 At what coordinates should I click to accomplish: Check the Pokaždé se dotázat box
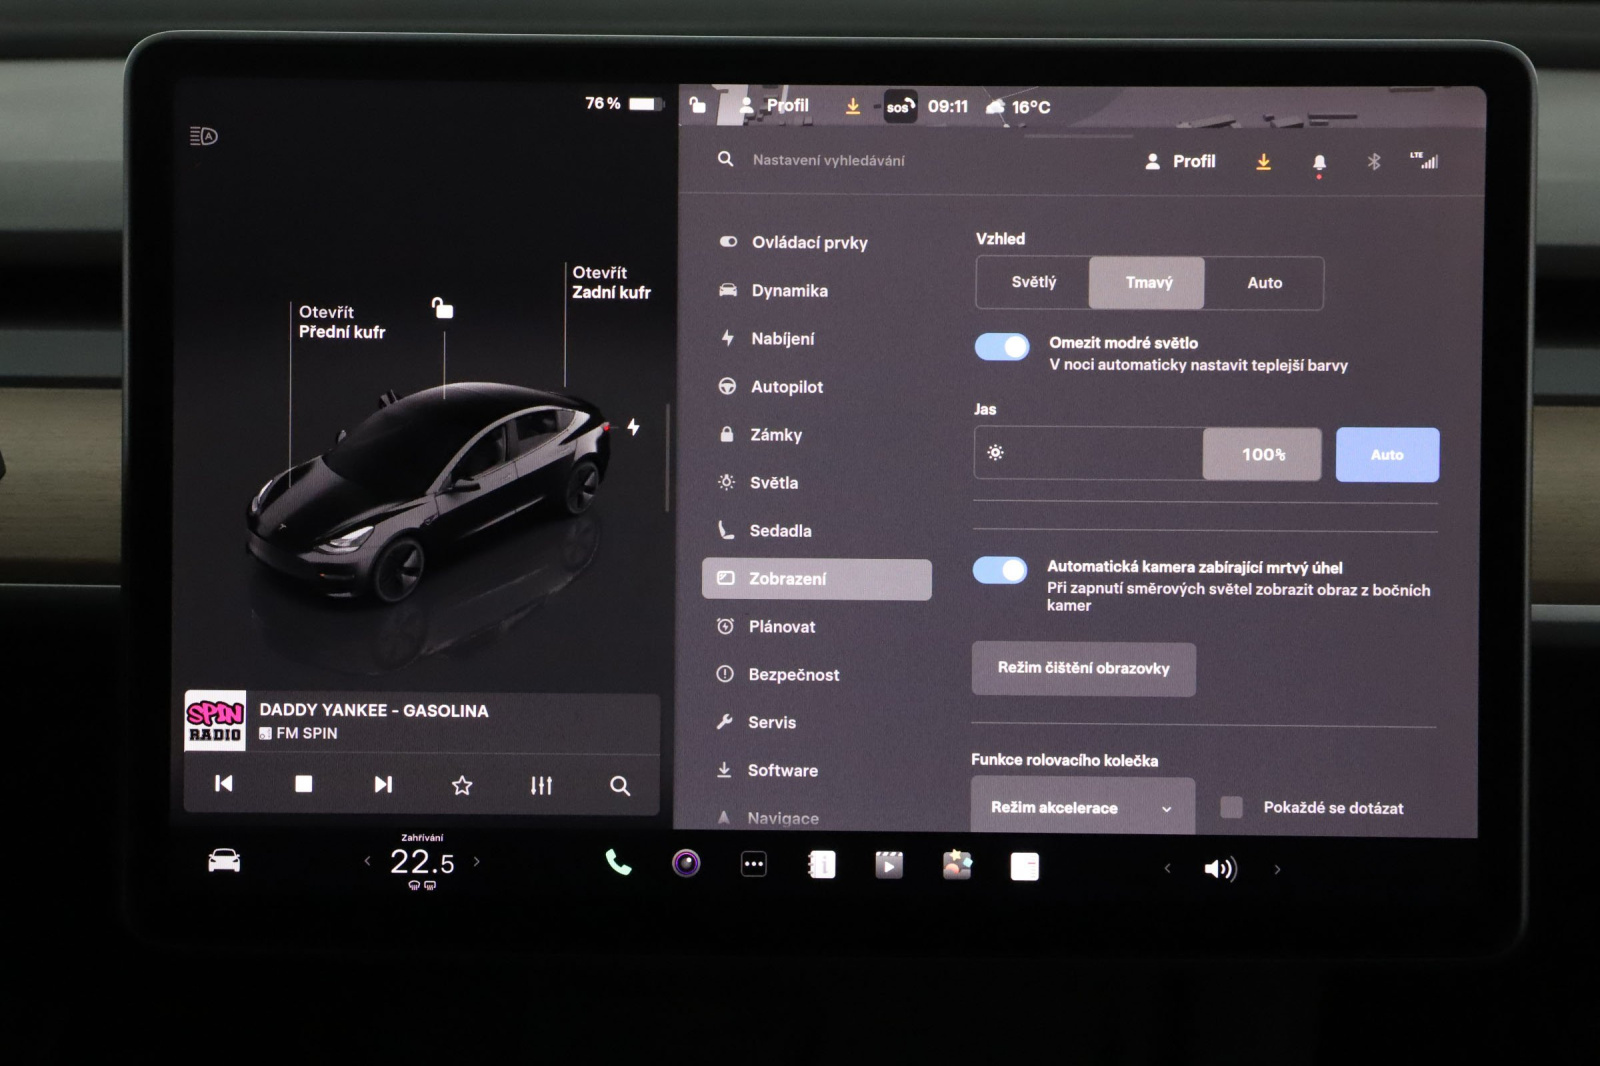click(1232, 807)
